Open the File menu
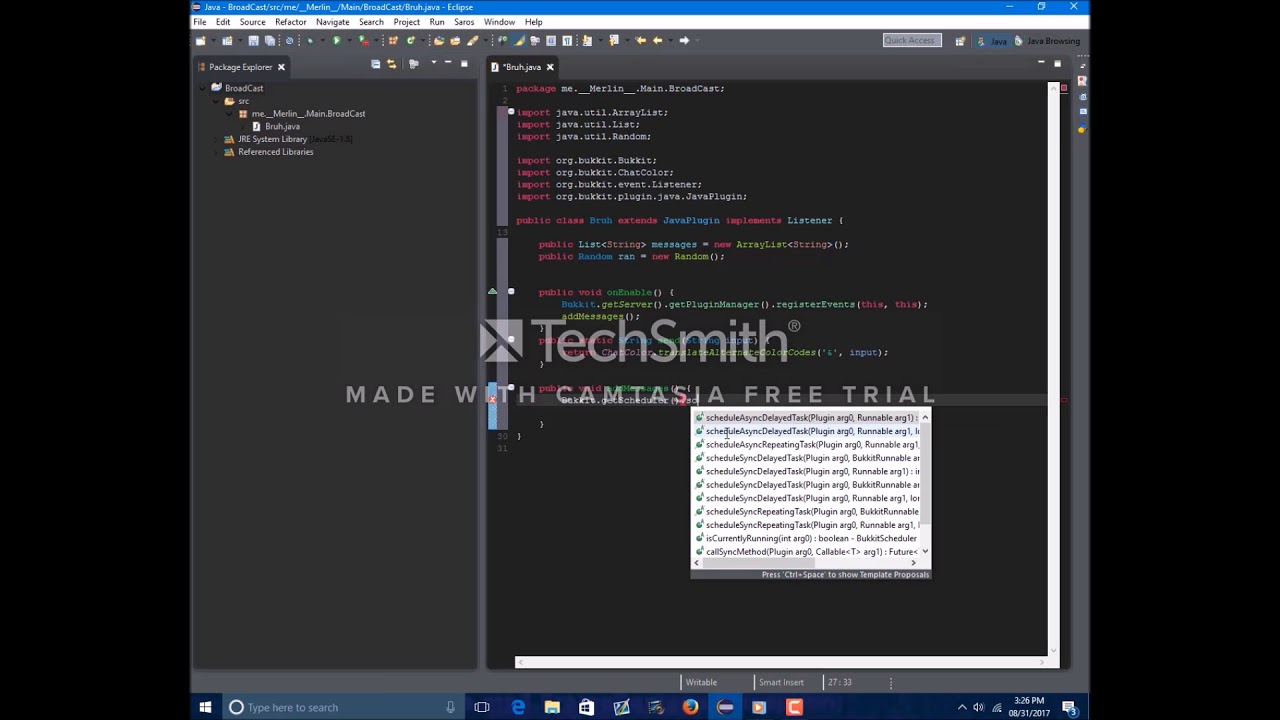The image size is (1280, 720). 200,22
